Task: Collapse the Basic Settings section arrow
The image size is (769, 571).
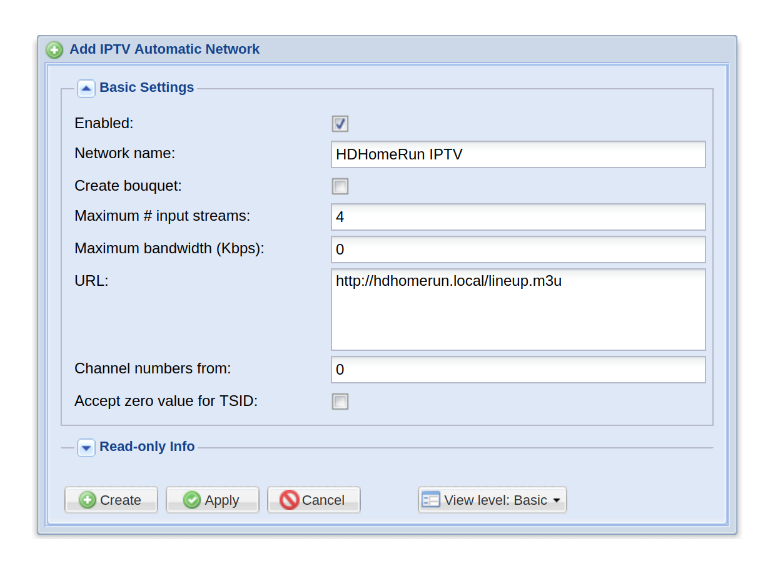Action: [86, 88]
